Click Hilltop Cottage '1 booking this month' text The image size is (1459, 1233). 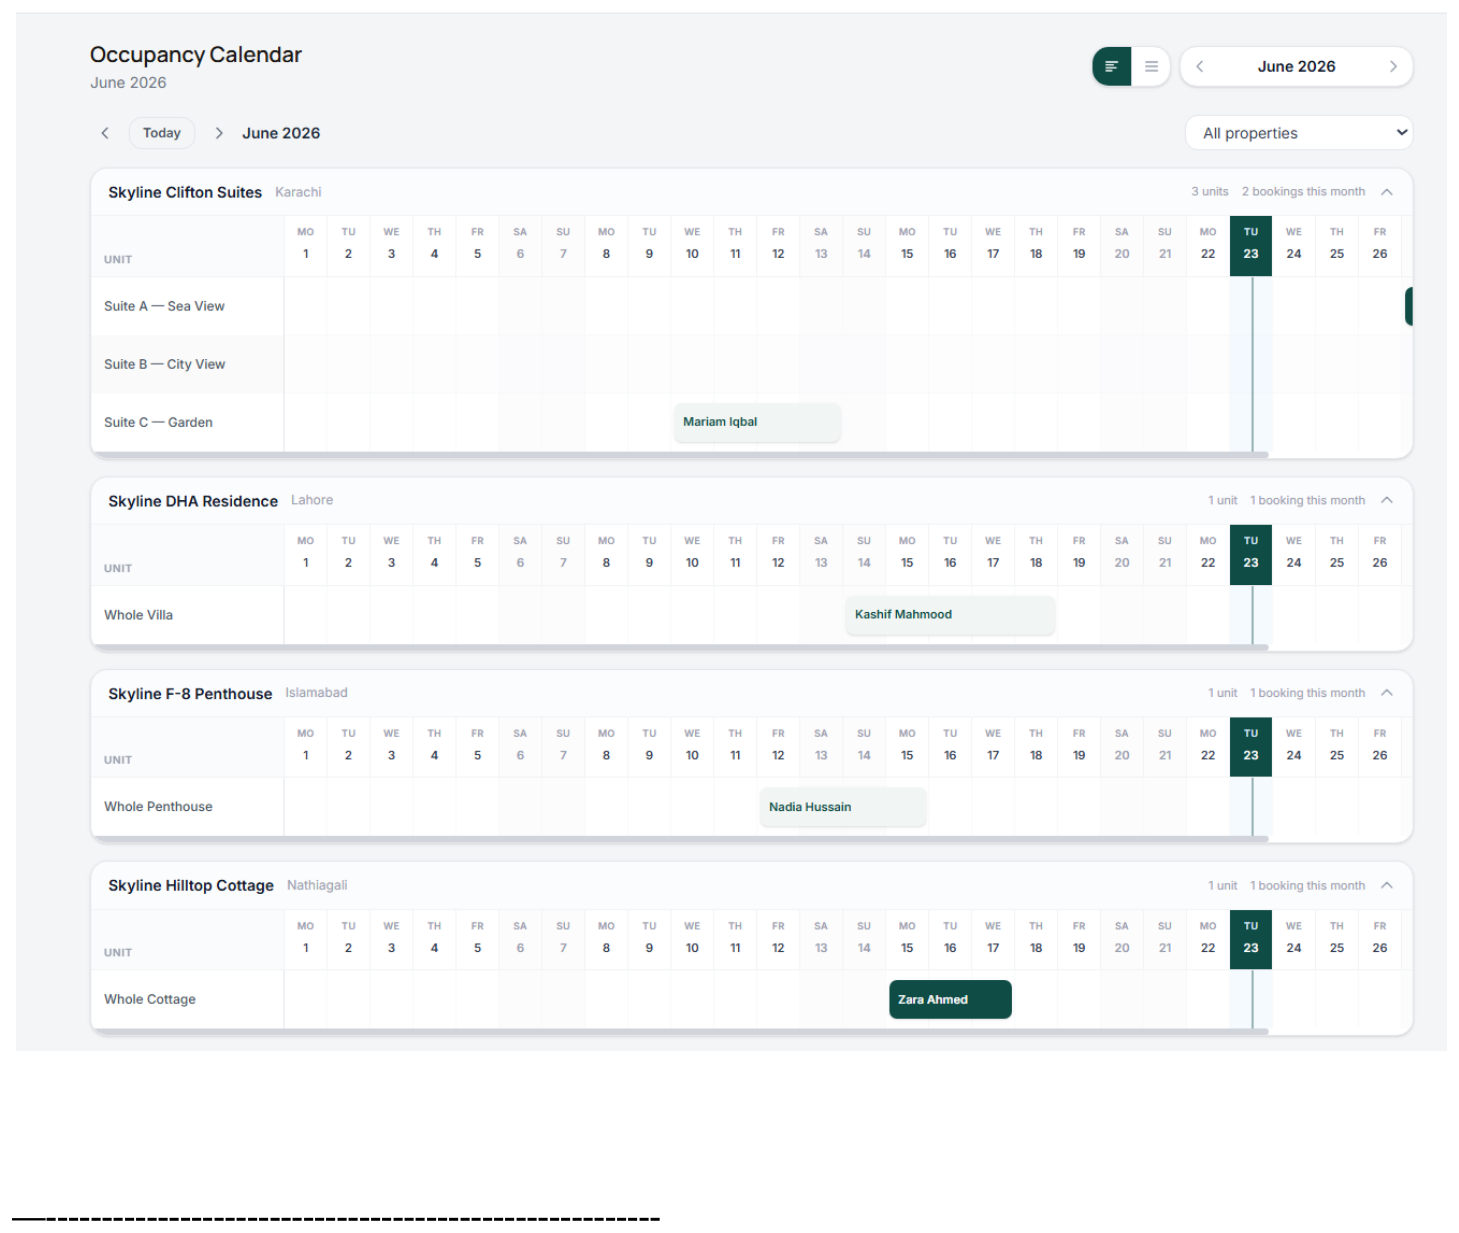pos(1307,886)
